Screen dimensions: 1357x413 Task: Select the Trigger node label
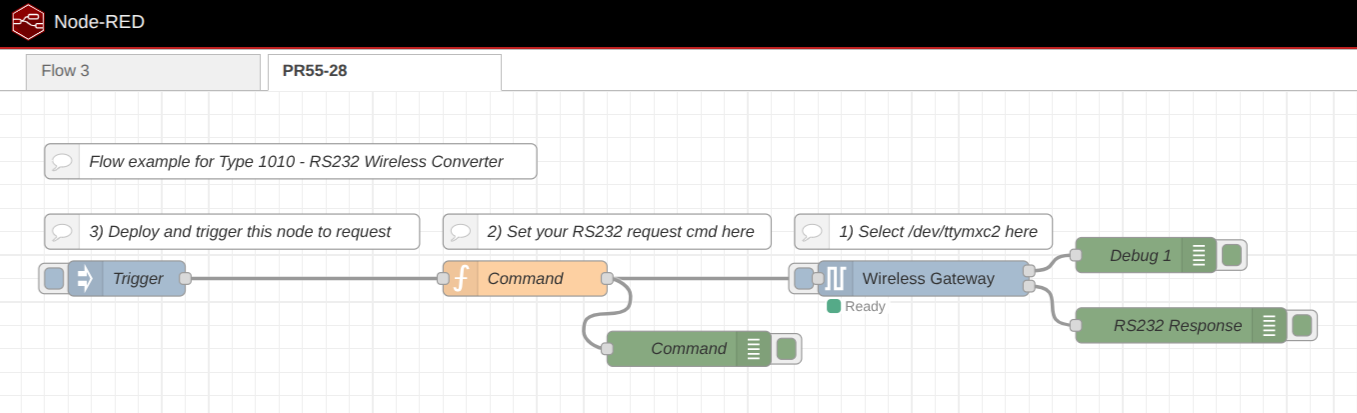pyautogui.click(x=138, y=279)
